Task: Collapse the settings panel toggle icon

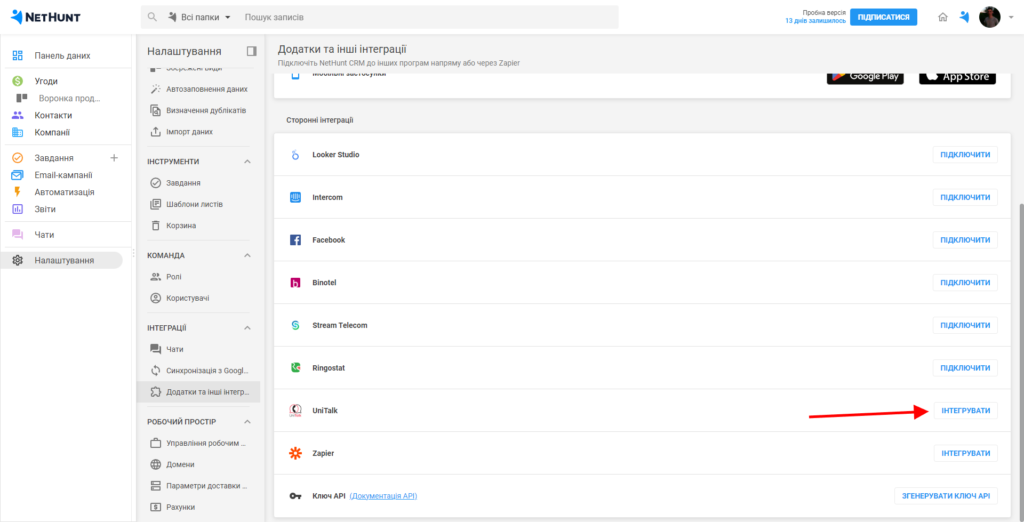Action: tap(251, 50)
